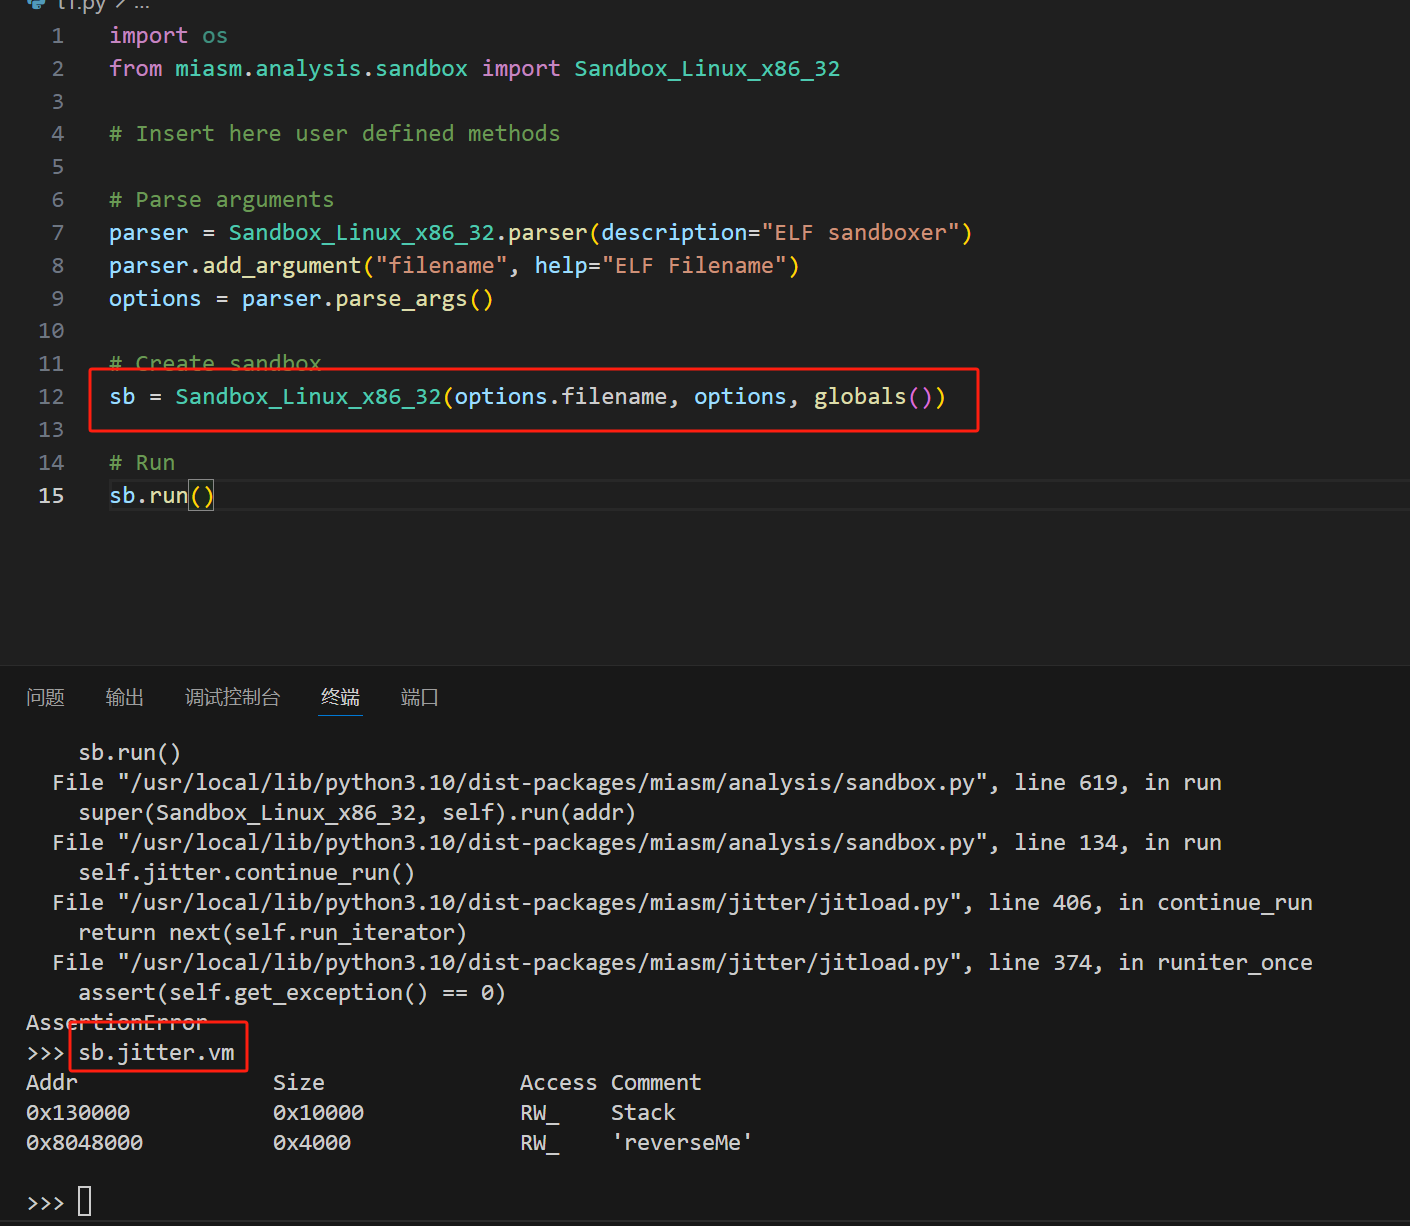
Task: Open the 问题 panel tab
Action: point(45,697)
